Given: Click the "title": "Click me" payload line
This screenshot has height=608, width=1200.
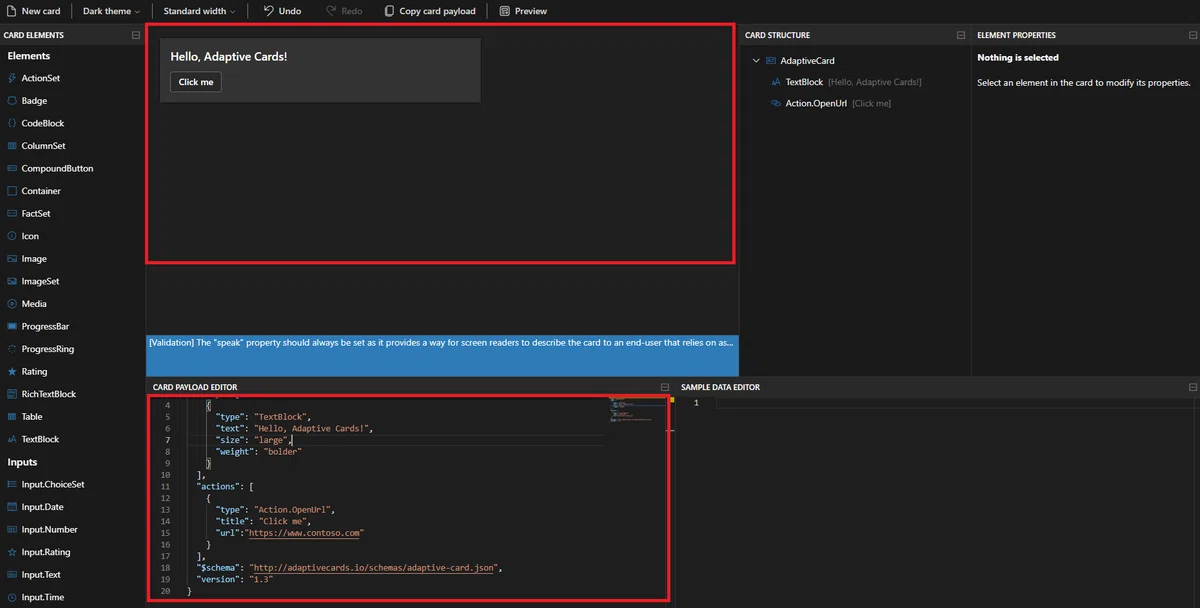Looking at the screenshot, I should 265,521.
